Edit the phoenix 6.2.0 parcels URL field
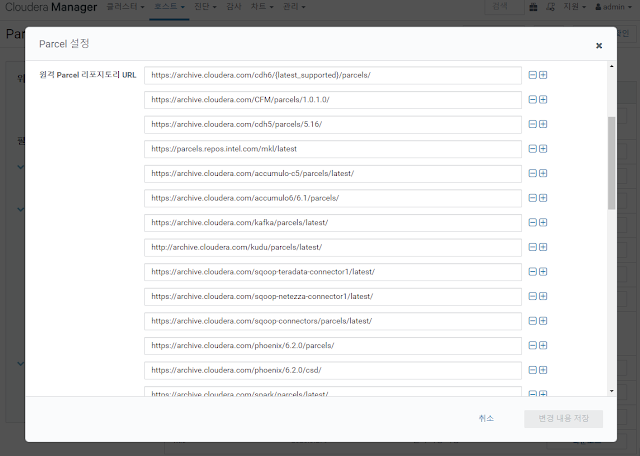The height and width of the screenshot is (456, 640). coord(333,346)
